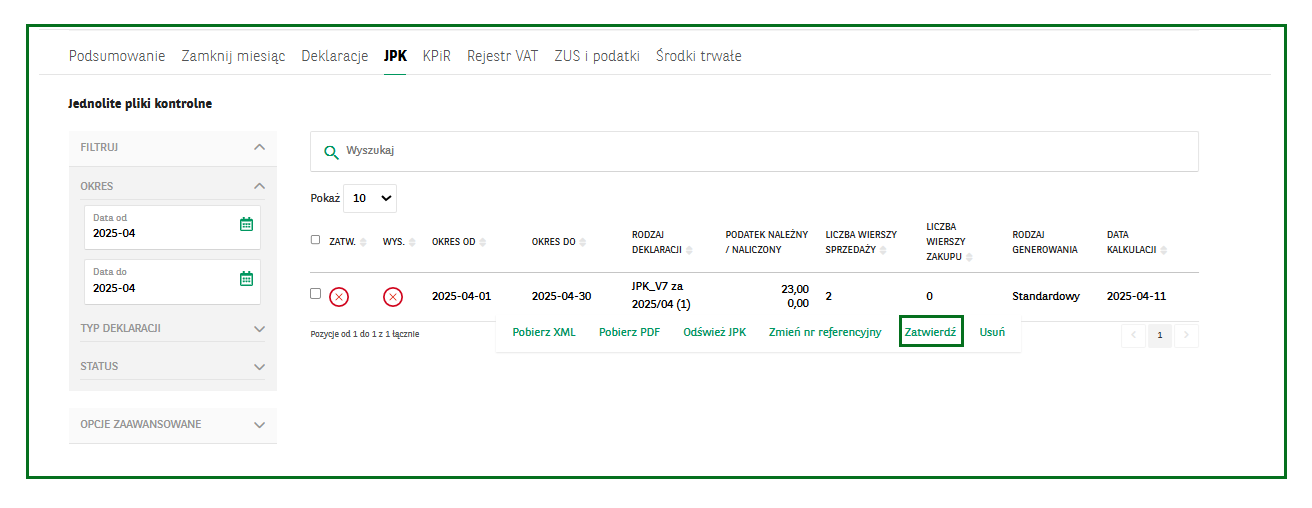The image size is (1312, 508).
Task: Click 'Pozycje od 1 do 1 z 1 łącznie' text
Action: (365, 334)
